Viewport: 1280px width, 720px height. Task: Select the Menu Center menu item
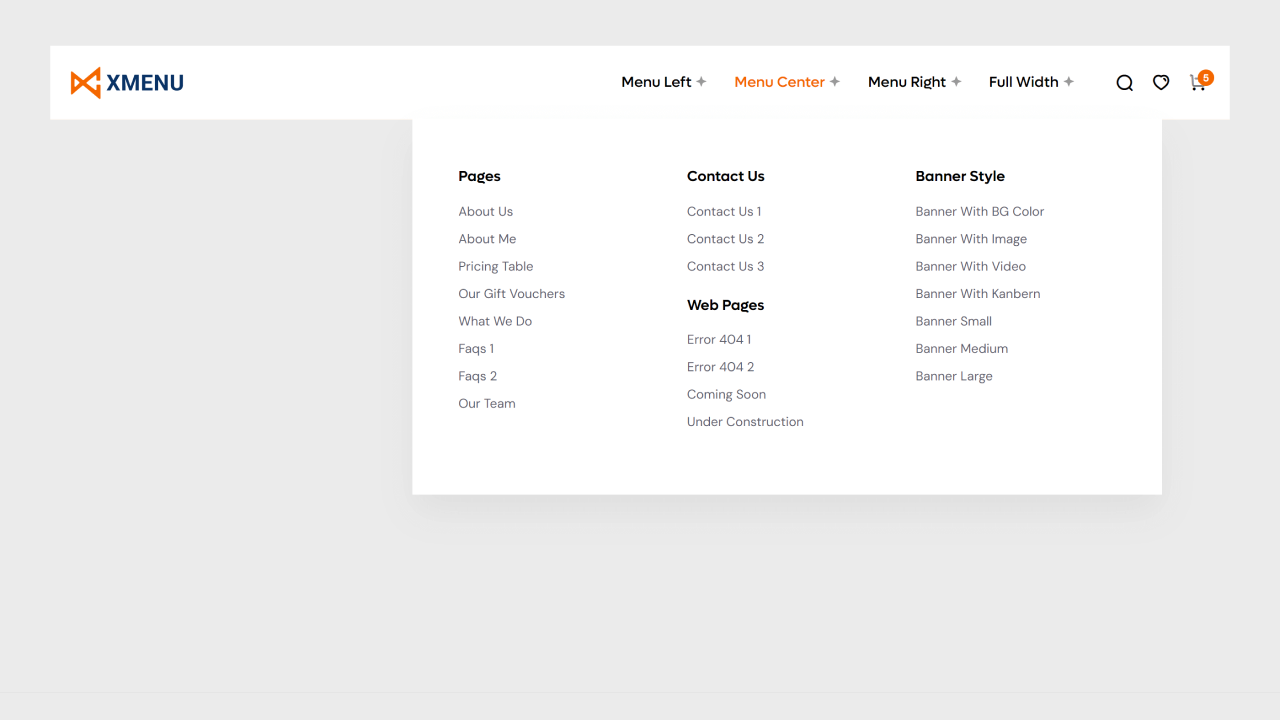(x=780, y=82)
